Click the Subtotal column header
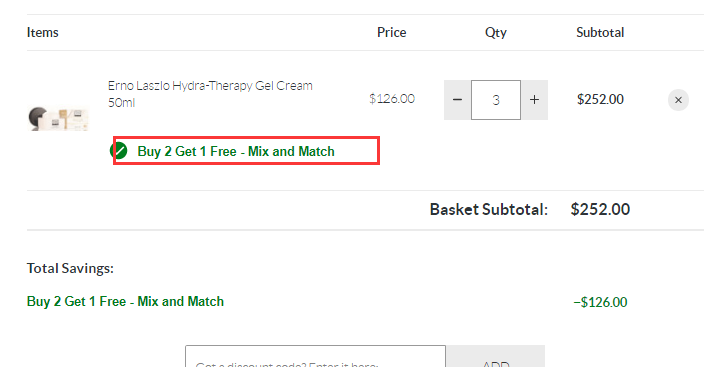Screen dimensions: 715x367 pyautogui.click(x=600, y=32)
